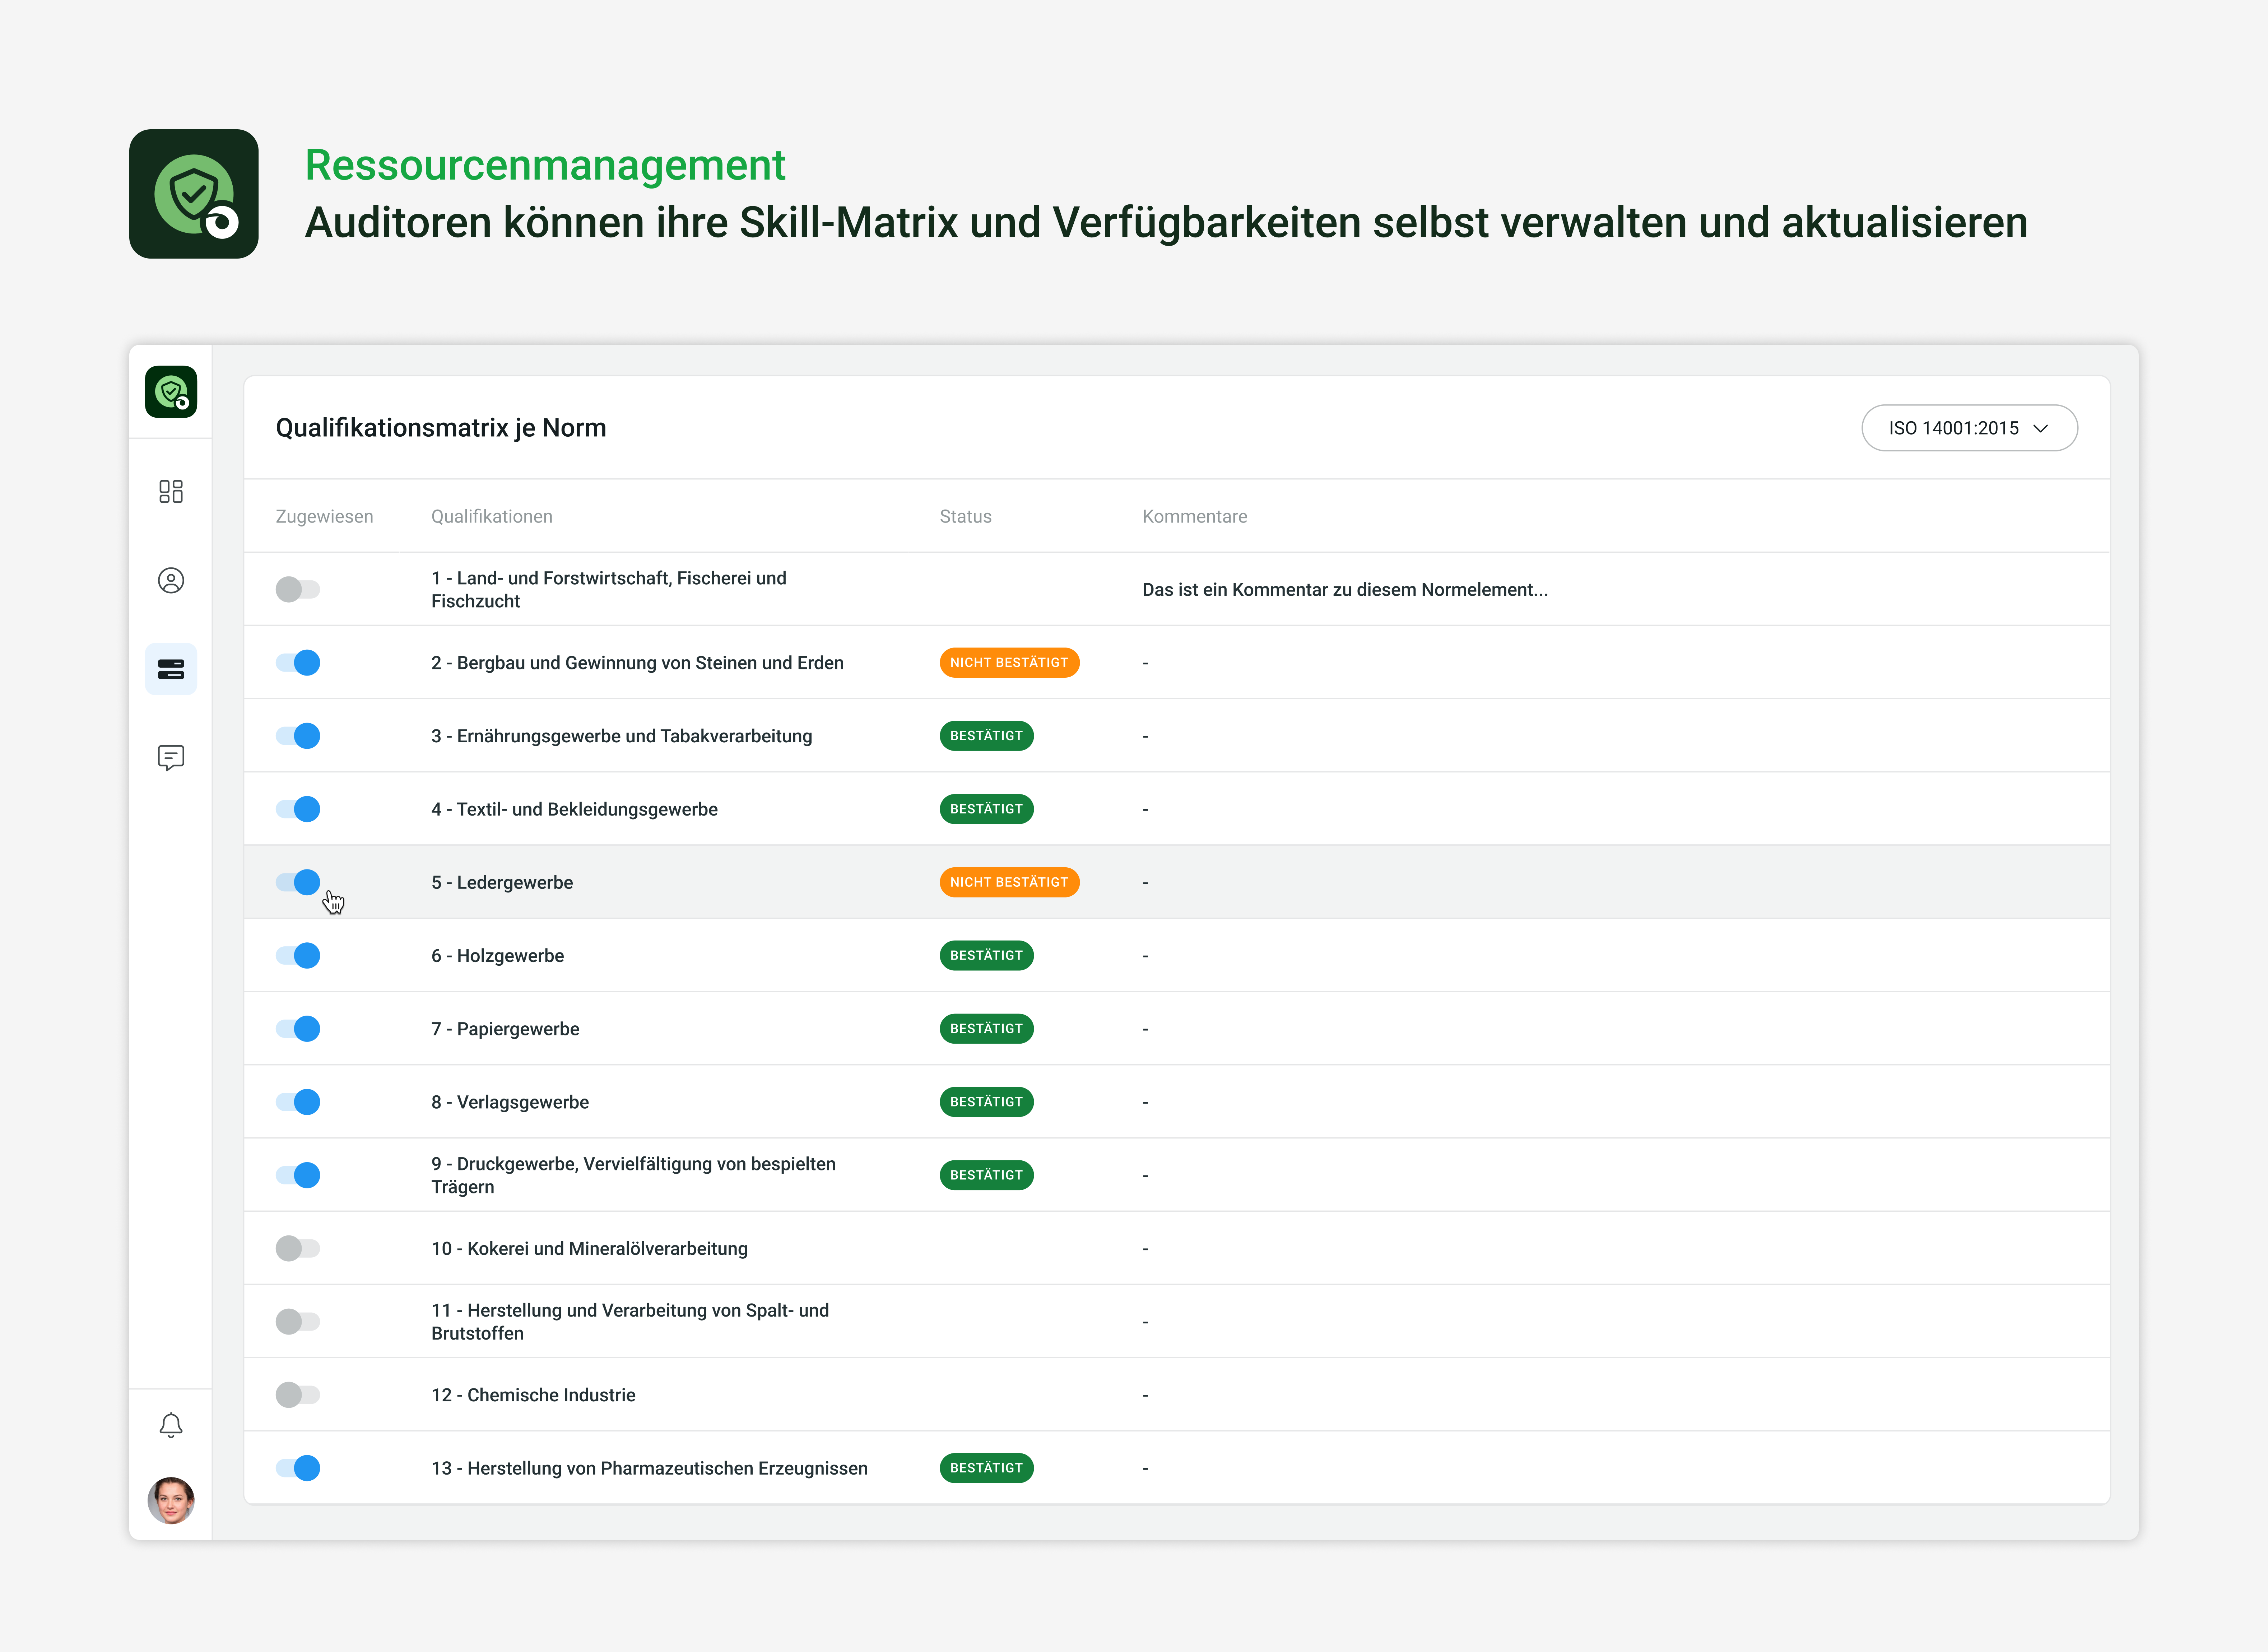Disable the Ledergewerbe toggle
Screen dimensions: 2268x1652
click(298, 882)
